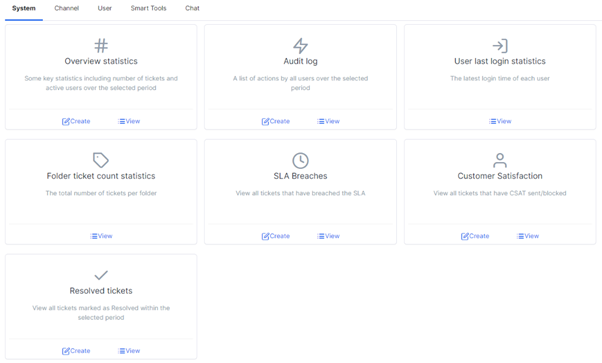Click the clock icon for SLA Breaches
The image size is (602, 363).
(x=300, y=161)
